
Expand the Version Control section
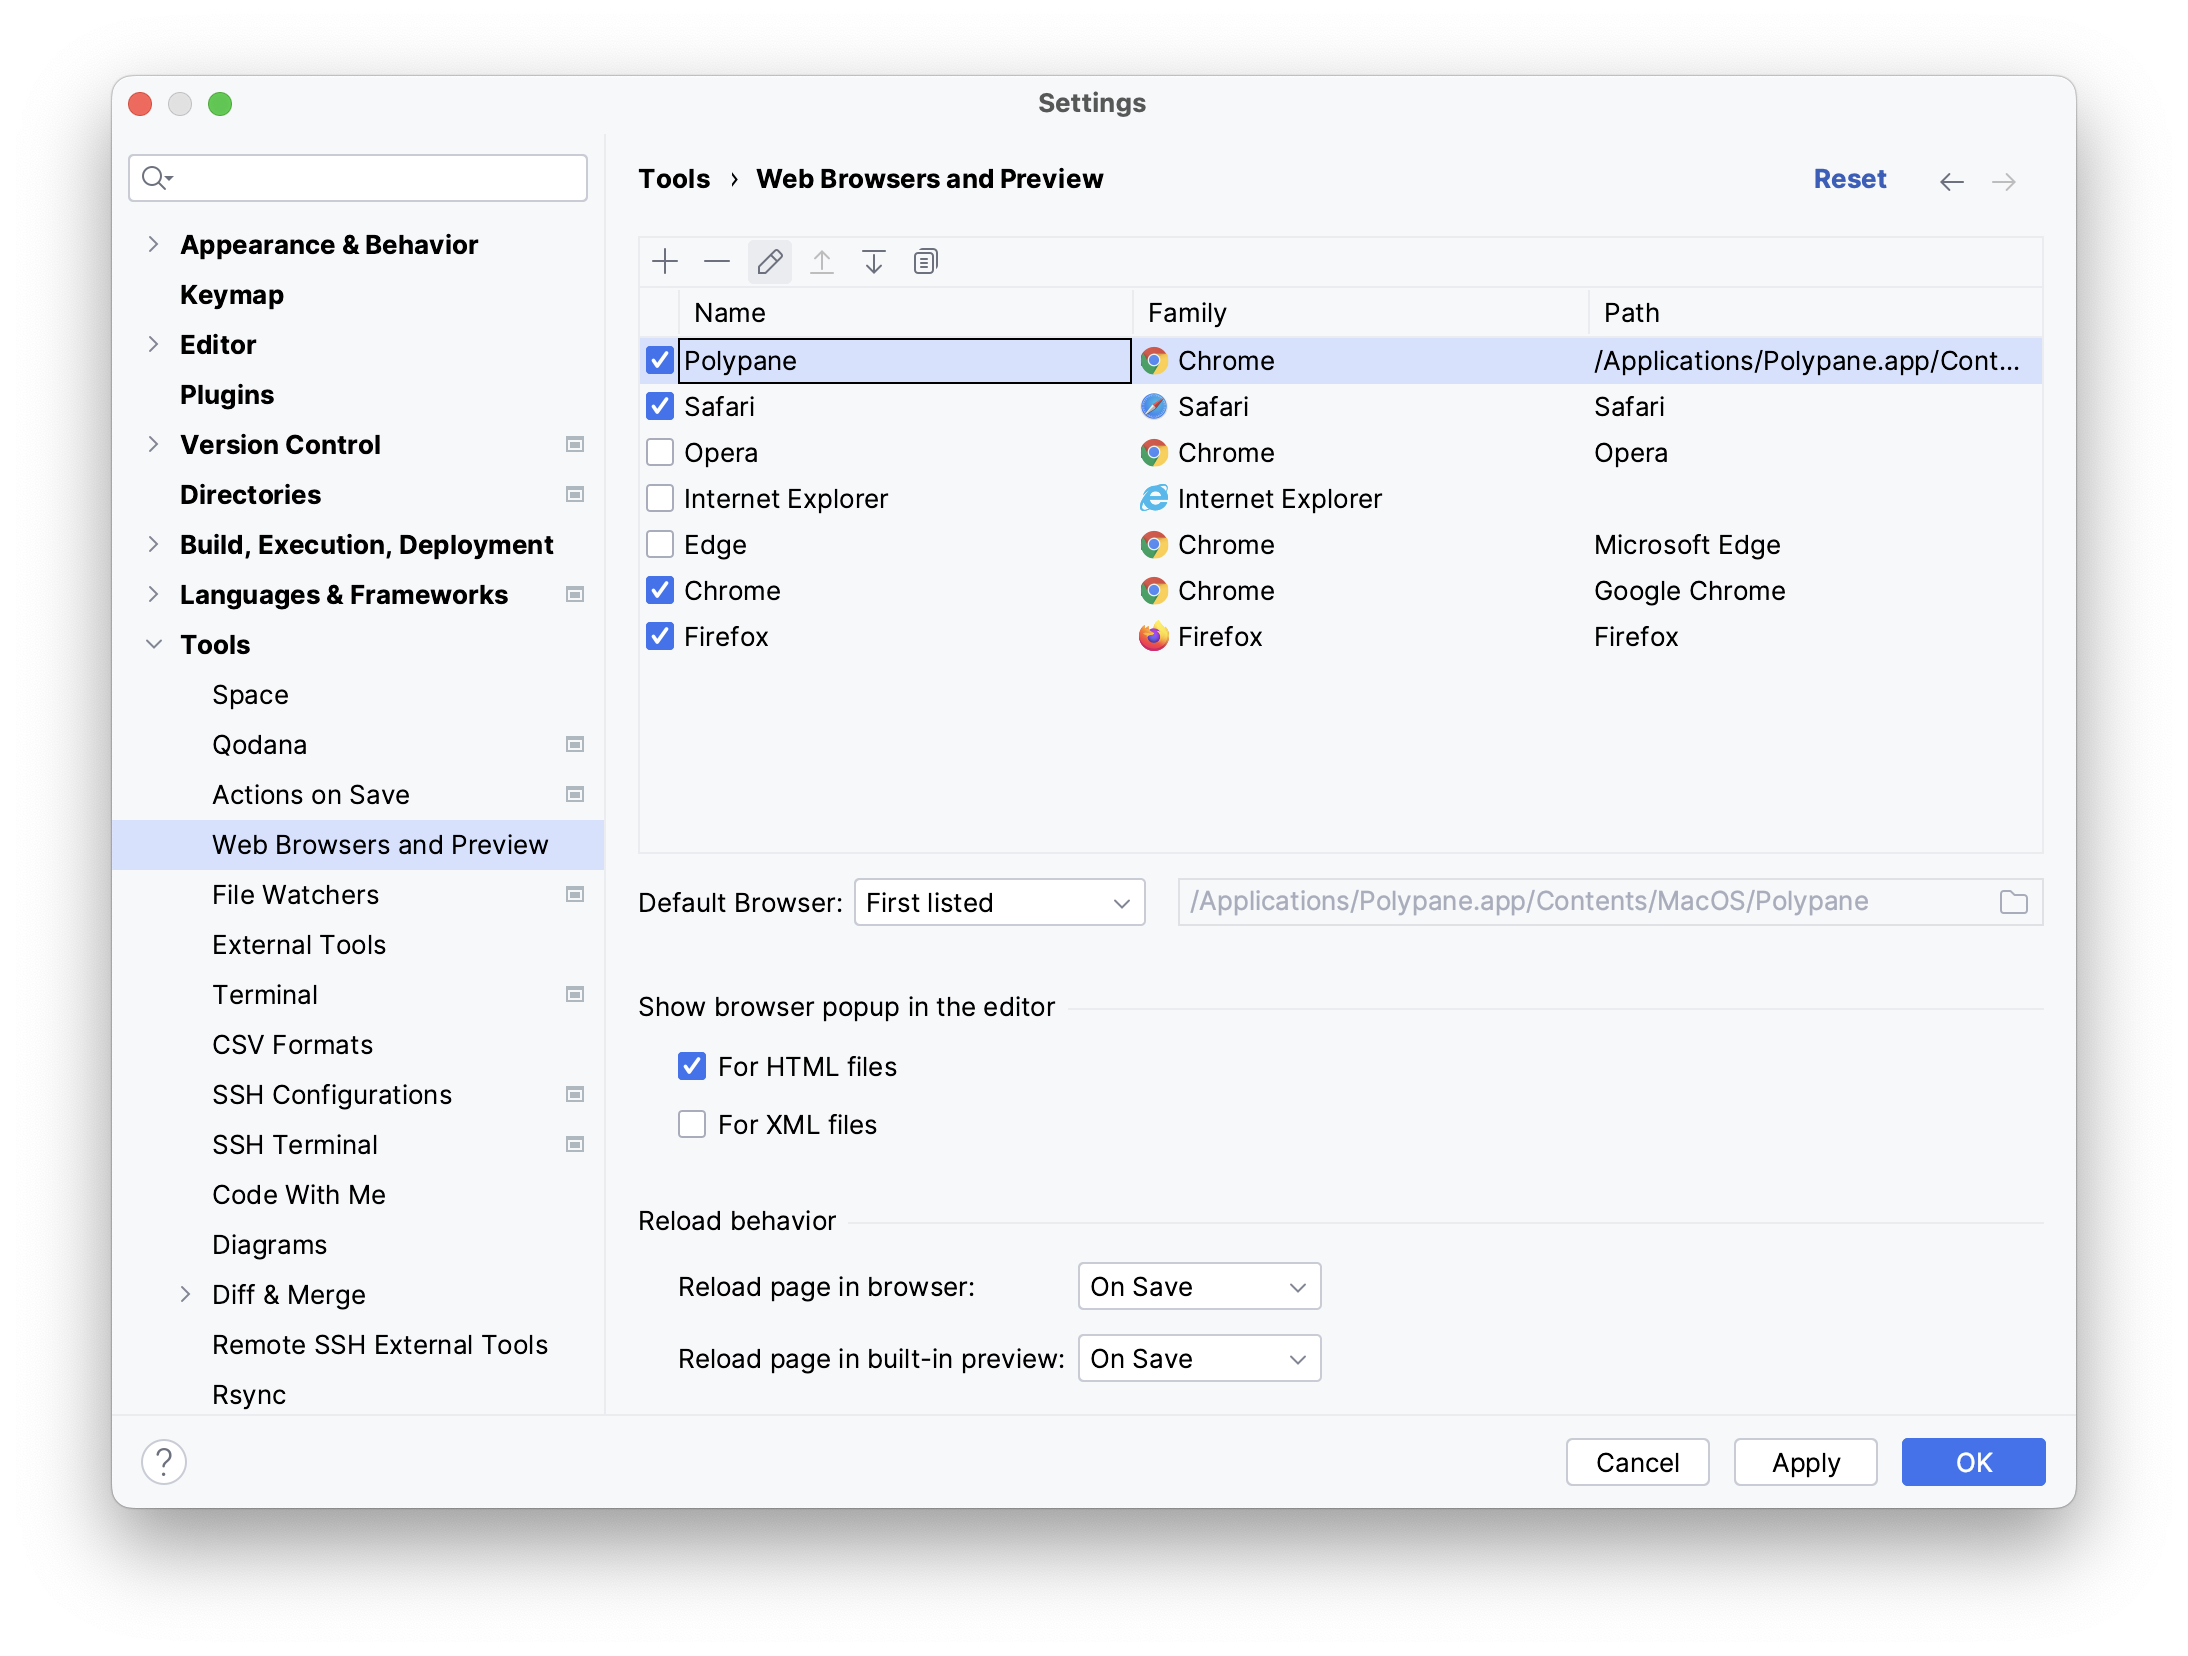153,444
